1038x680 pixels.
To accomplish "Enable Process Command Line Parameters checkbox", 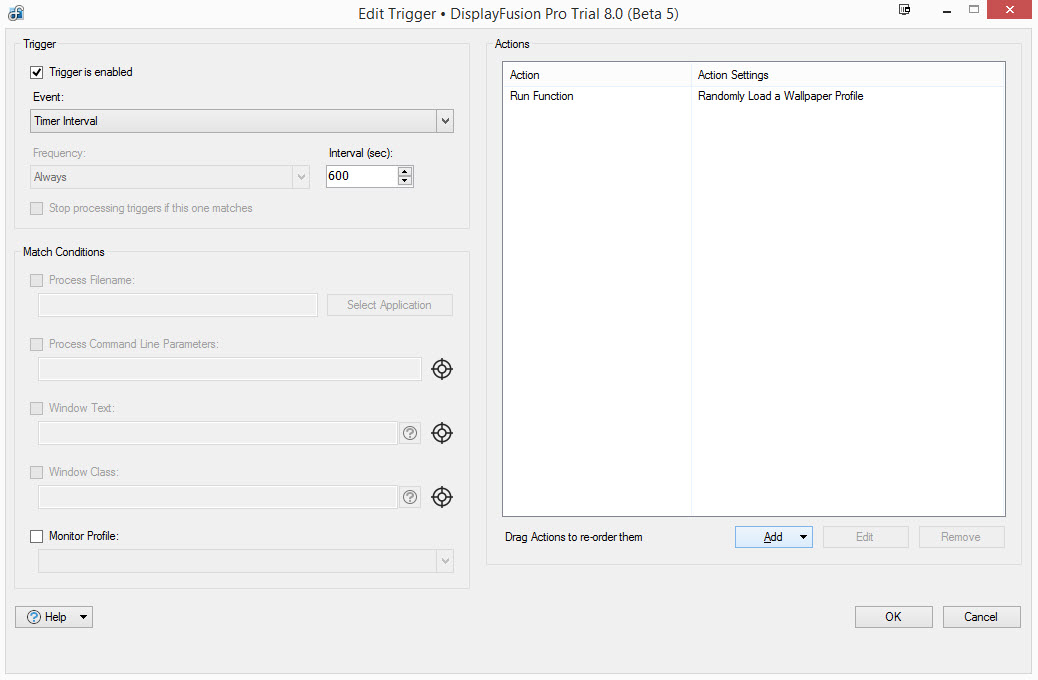I will (x=36, y=344).
